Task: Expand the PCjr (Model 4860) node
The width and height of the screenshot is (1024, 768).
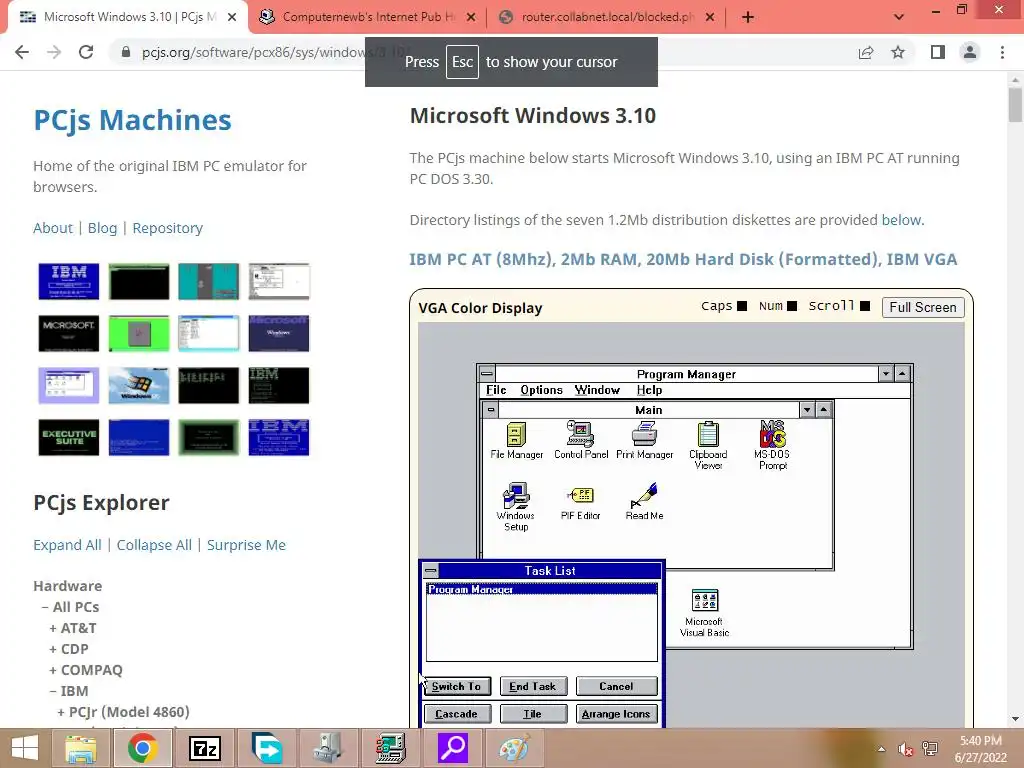Action: point(61,712)
